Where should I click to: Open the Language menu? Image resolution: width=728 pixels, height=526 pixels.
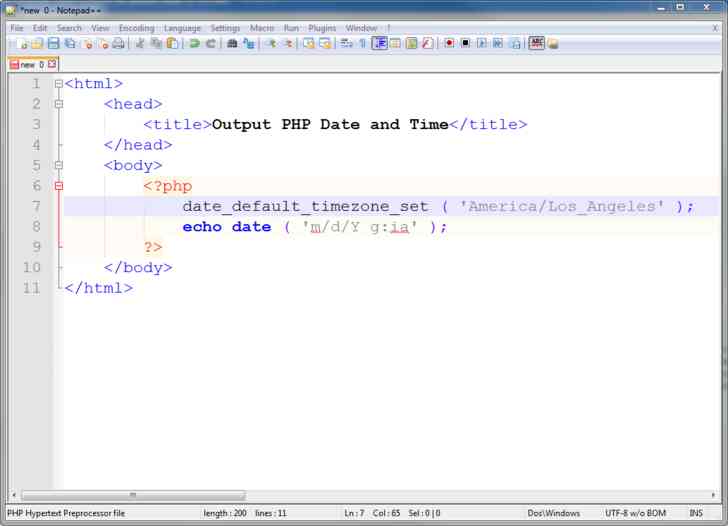[x=182, y=28]
